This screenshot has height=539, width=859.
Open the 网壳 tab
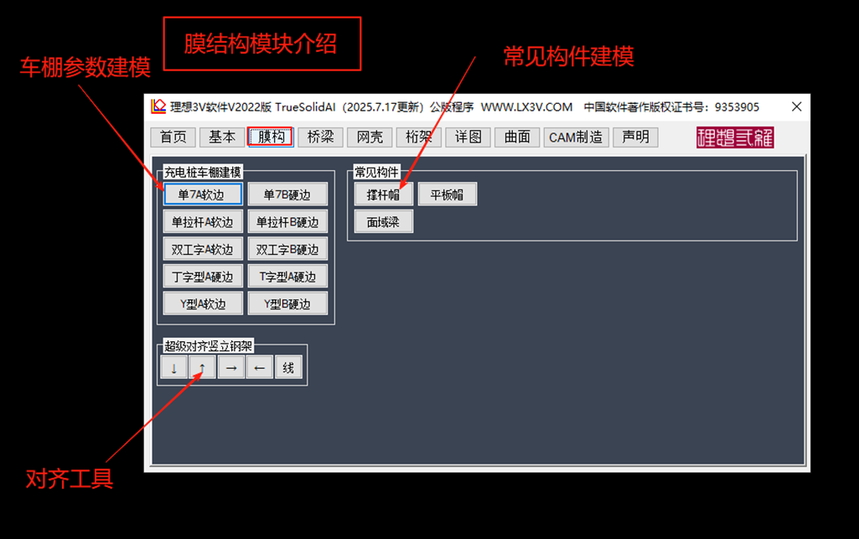(370, 137)
